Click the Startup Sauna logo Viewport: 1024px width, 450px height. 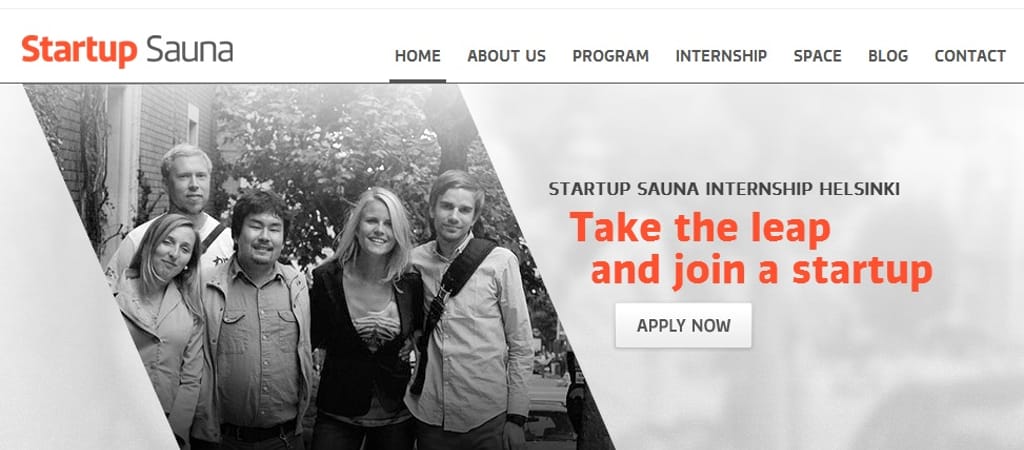(127, 51)
